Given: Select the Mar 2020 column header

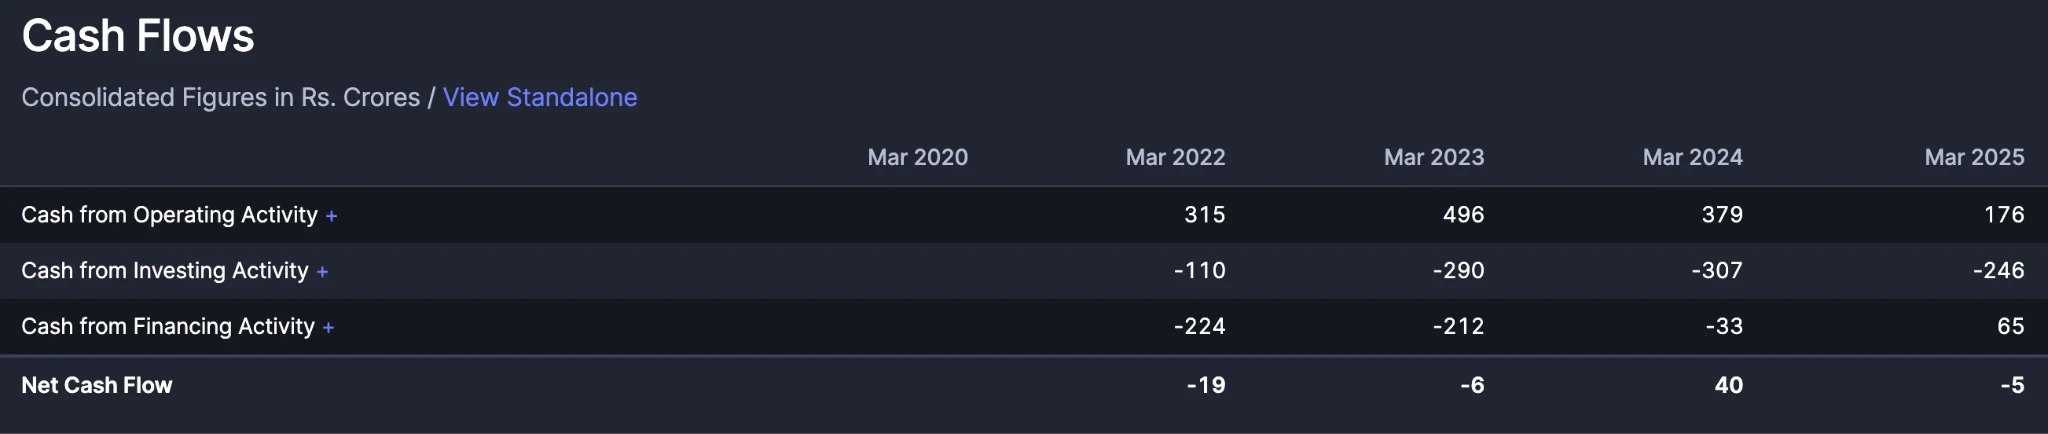Looking at the screenshot, I should pos(917,157).
